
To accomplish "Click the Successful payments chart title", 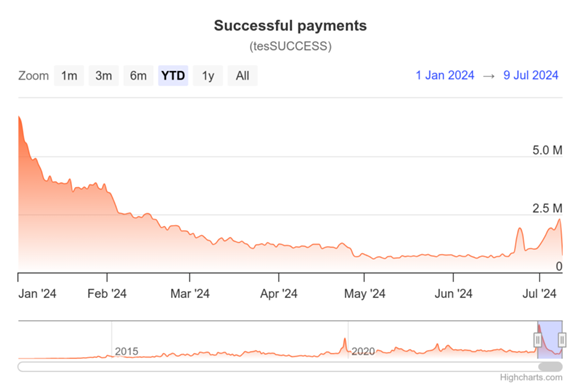I will coord(290,26).
